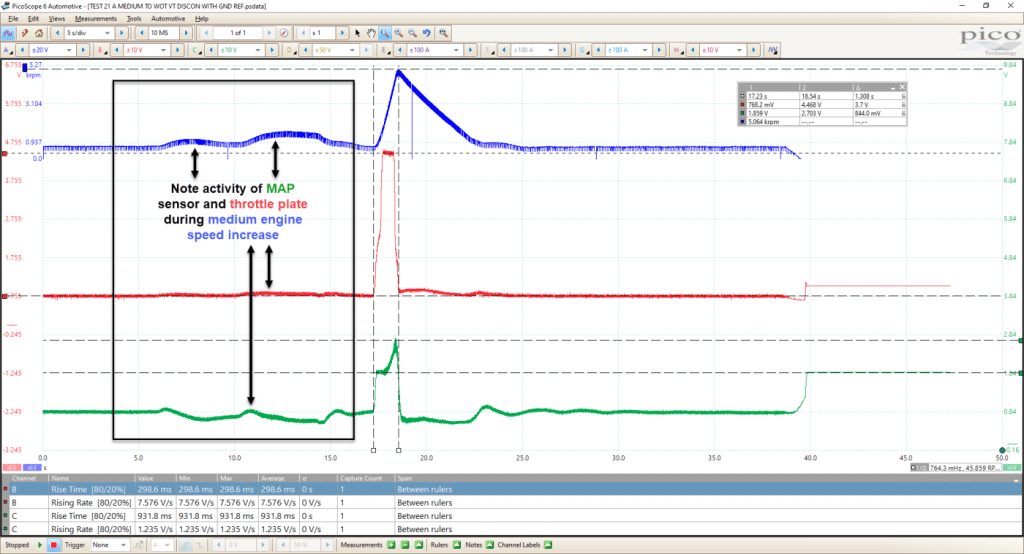The width and height of the screenshot is (1024, 554).
Task: Choose the hand pan tool
Action: coord(371,33)
